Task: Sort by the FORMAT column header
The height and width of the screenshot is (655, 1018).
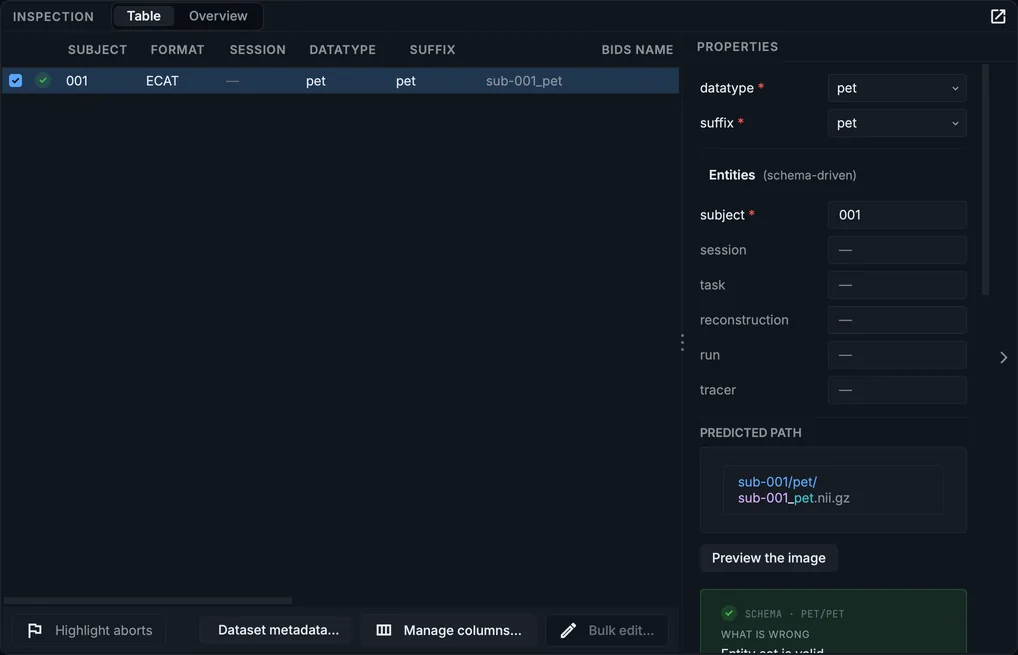Action: (177, 50)
